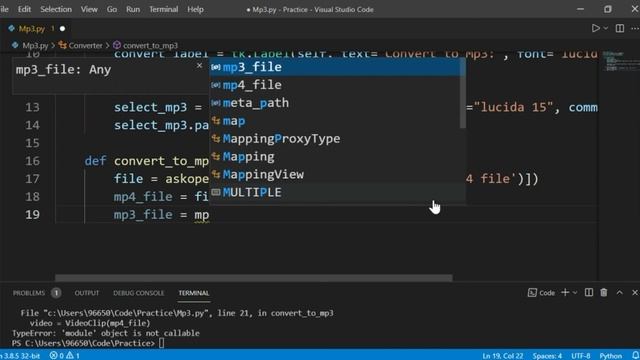
Task: Switch to the TERMINAL tab
Action: pyautogui.click(x=194, y=293)
